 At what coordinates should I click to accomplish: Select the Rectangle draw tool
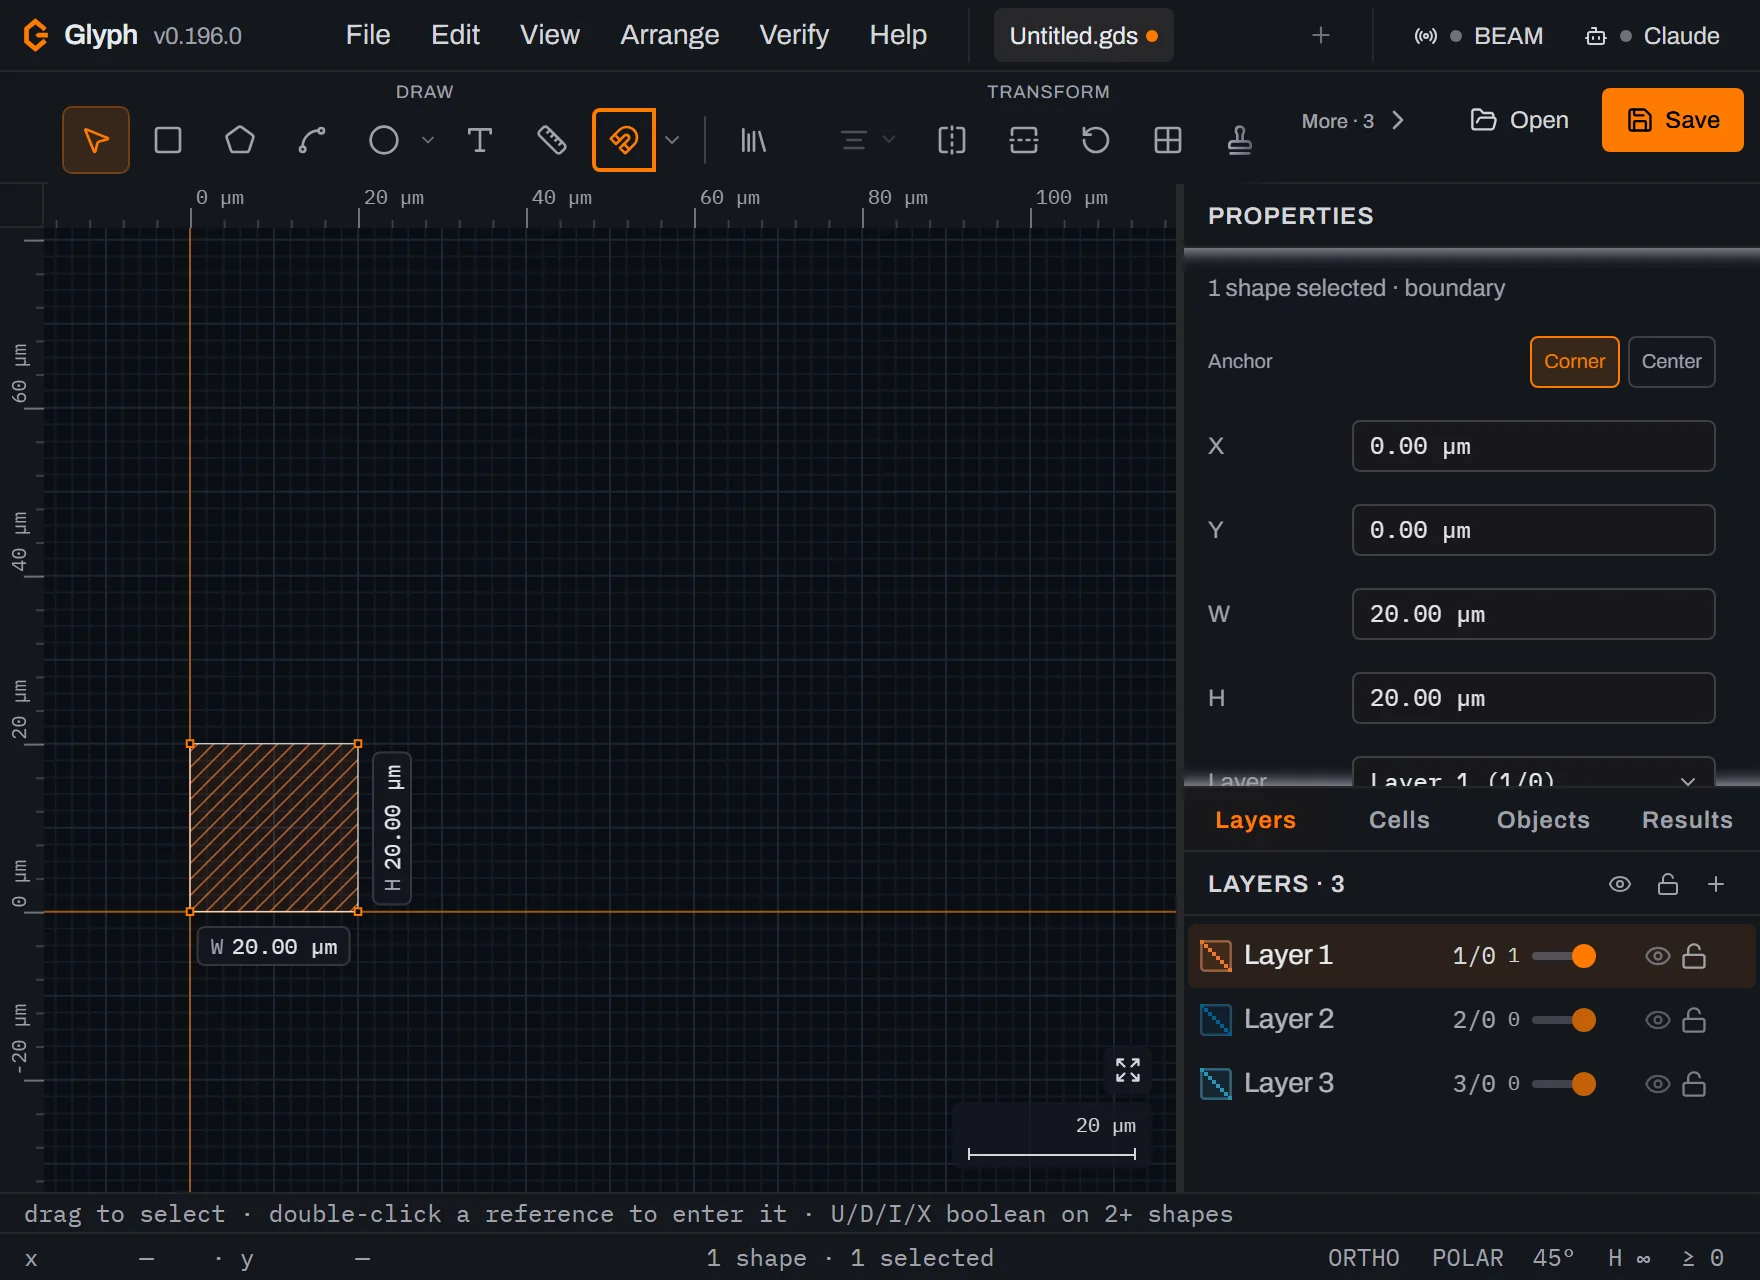168,140
